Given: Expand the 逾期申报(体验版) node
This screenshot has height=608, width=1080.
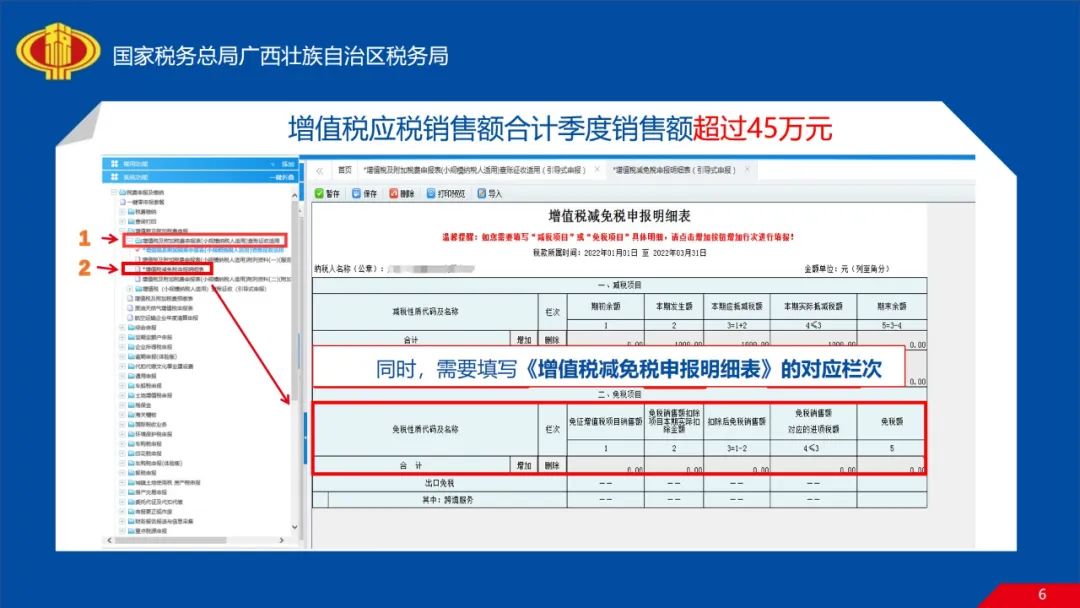Looking at the screenshot, I should tap(122, 357).
